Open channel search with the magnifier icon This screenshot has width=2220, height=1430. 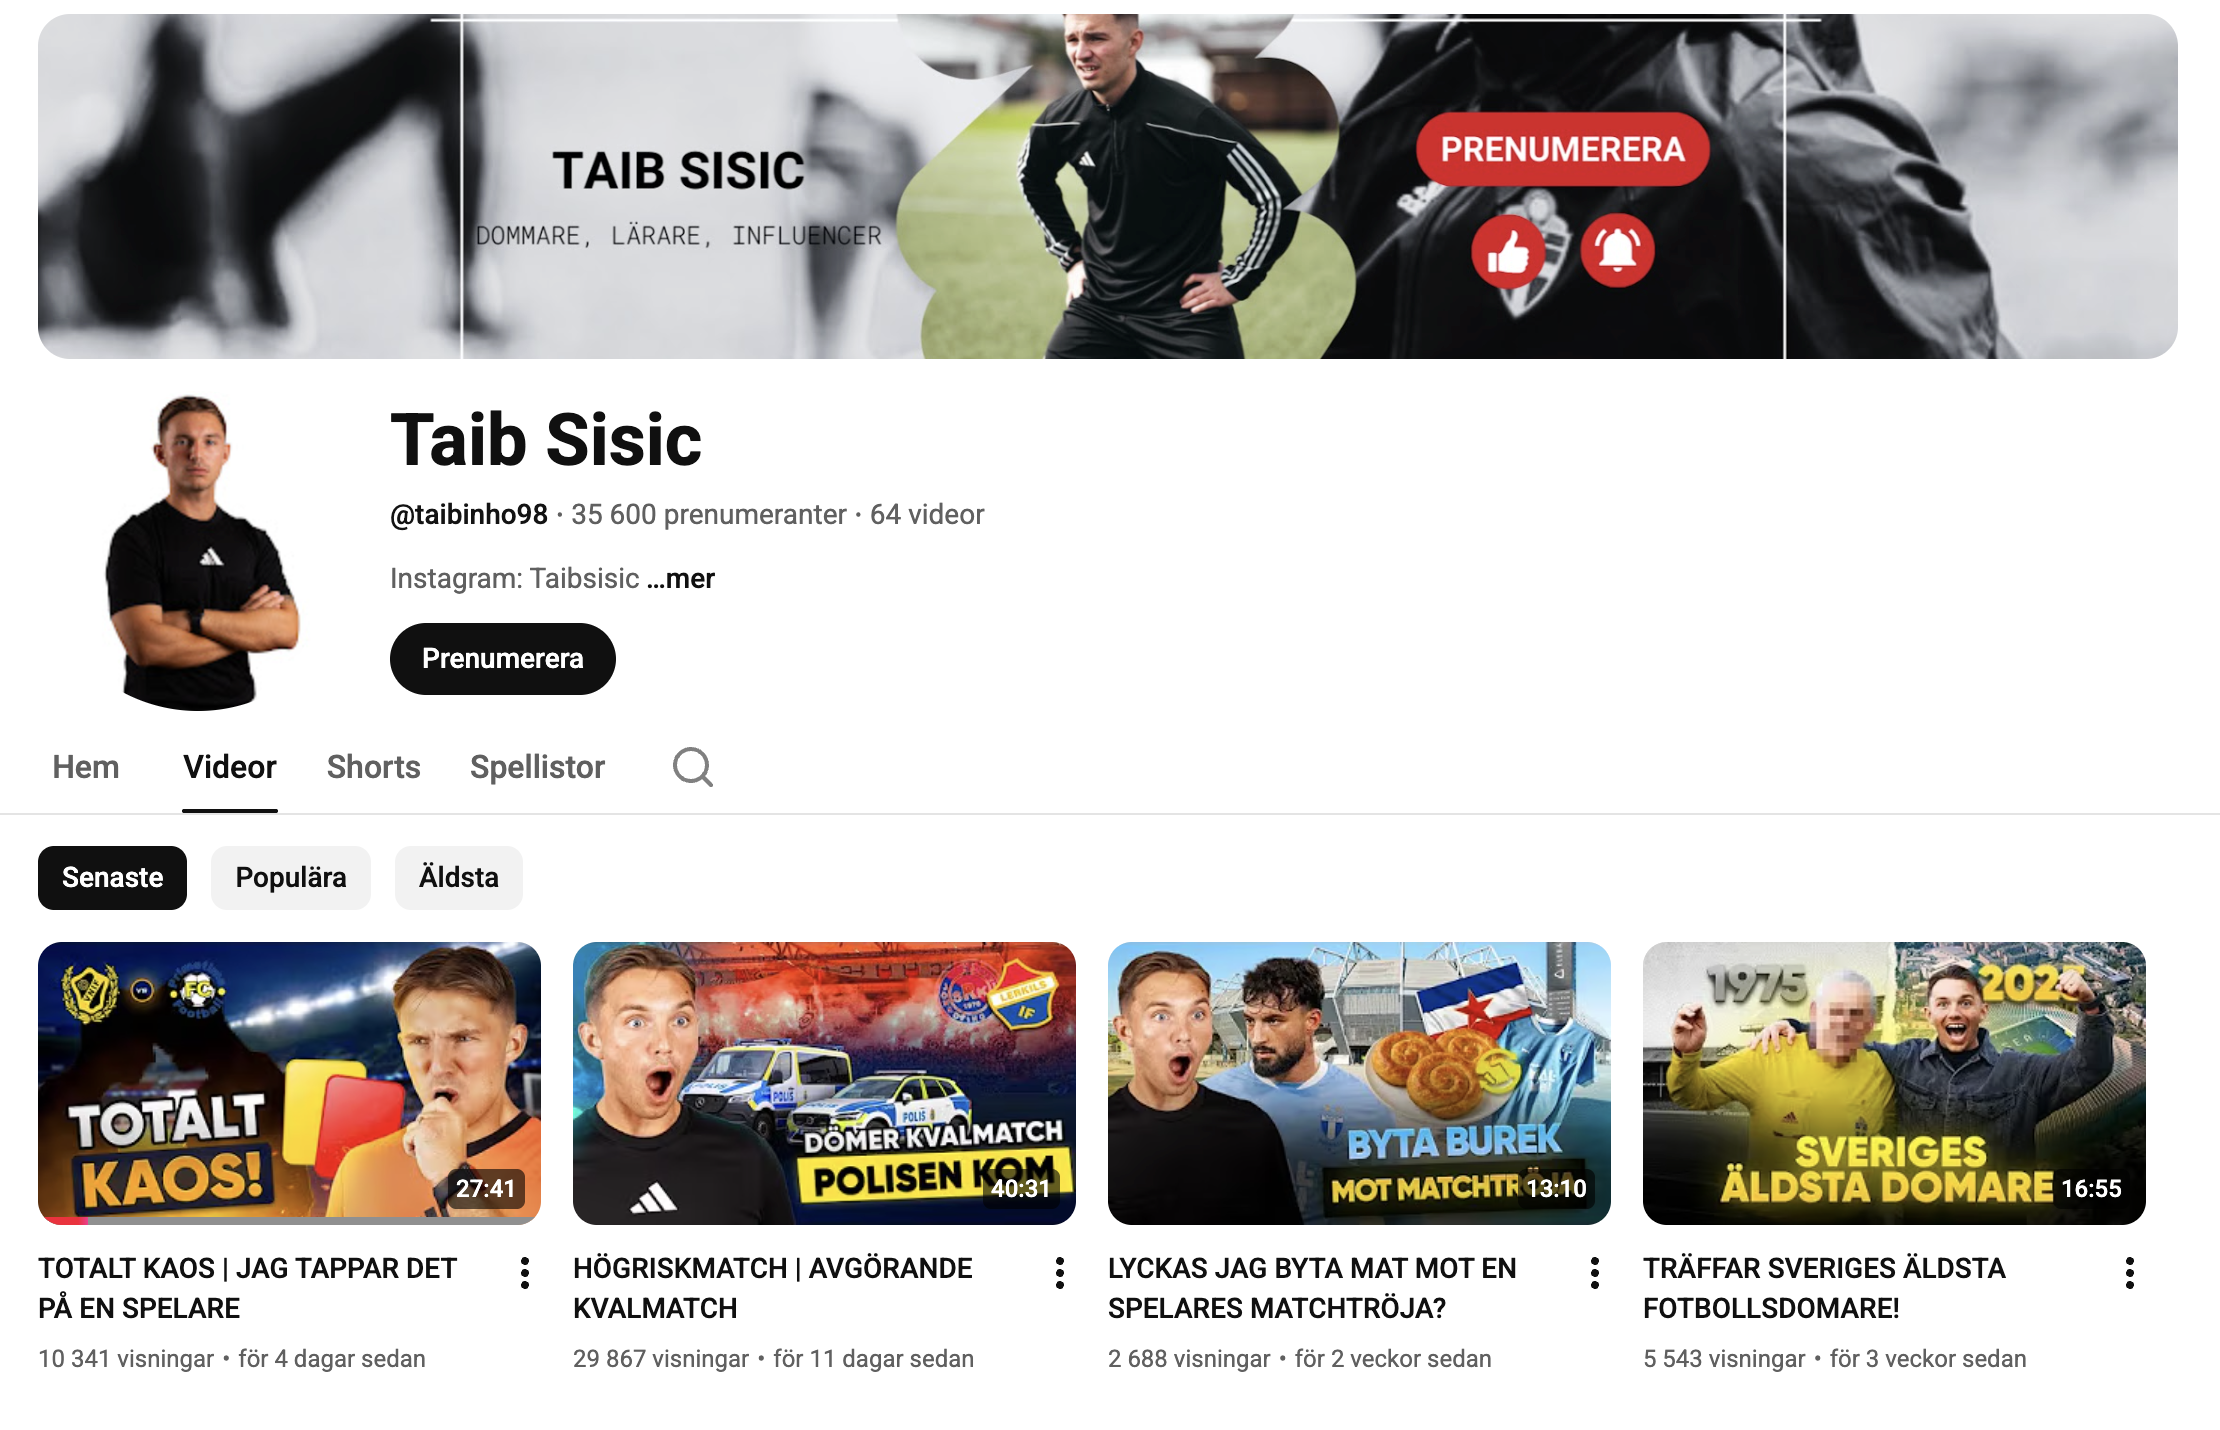pyautogui.click(x=693, y=767)
